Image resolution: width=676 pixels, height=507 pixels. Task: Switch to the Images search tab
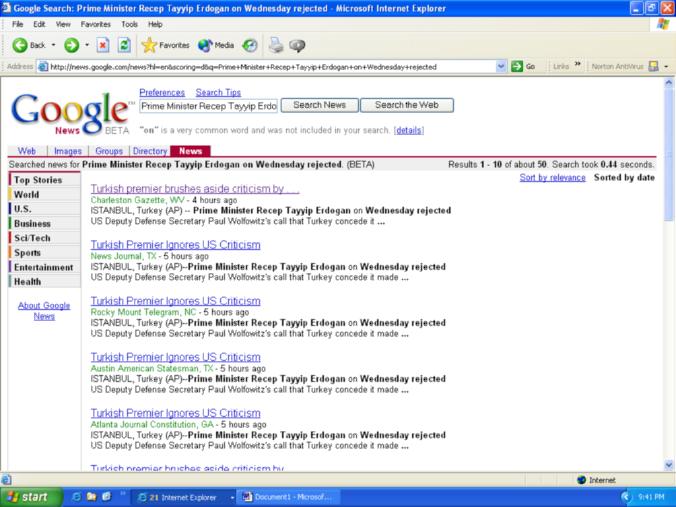(x=68, y=151)
